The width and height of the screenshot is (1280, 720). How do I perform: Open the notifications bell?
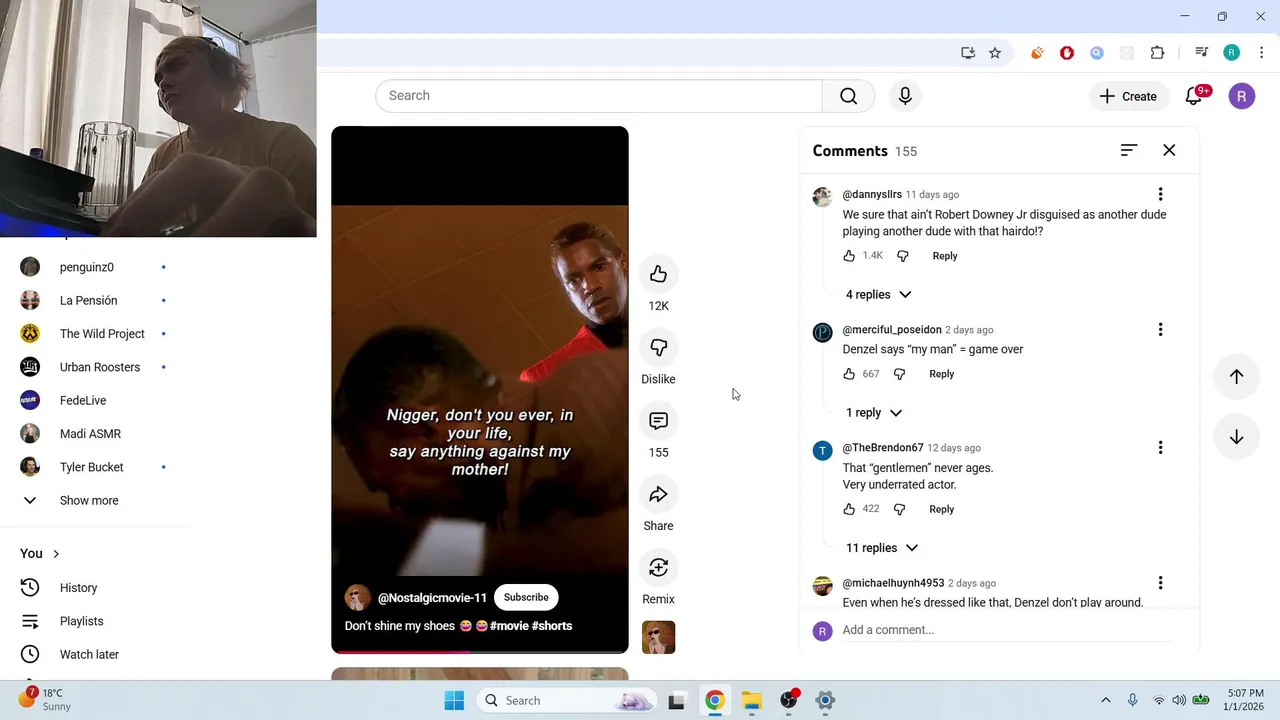(x=1194, y=96)
